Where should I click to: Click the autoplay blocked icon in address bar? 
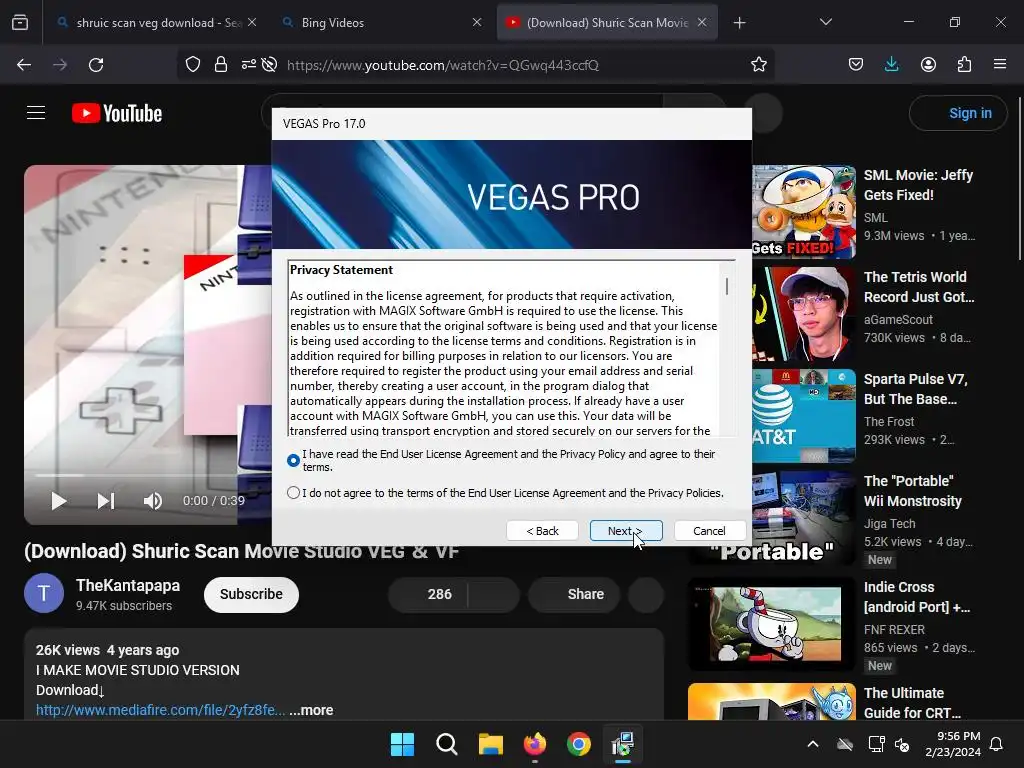click(269, 65)
